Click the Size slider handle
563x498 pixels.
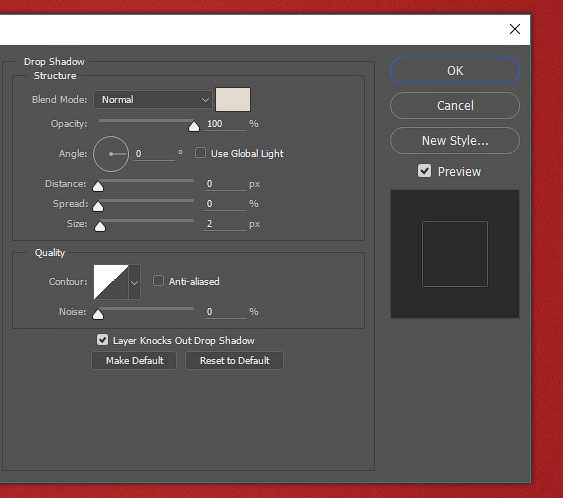(100, 227)
